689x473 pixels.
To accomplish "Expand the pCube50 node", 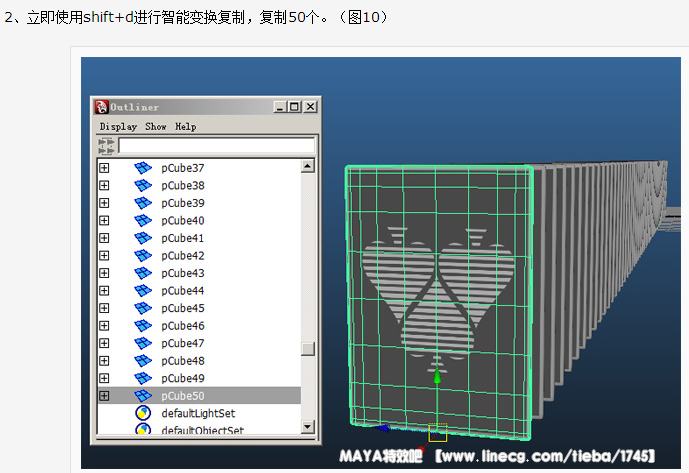I will coord(104,396).
